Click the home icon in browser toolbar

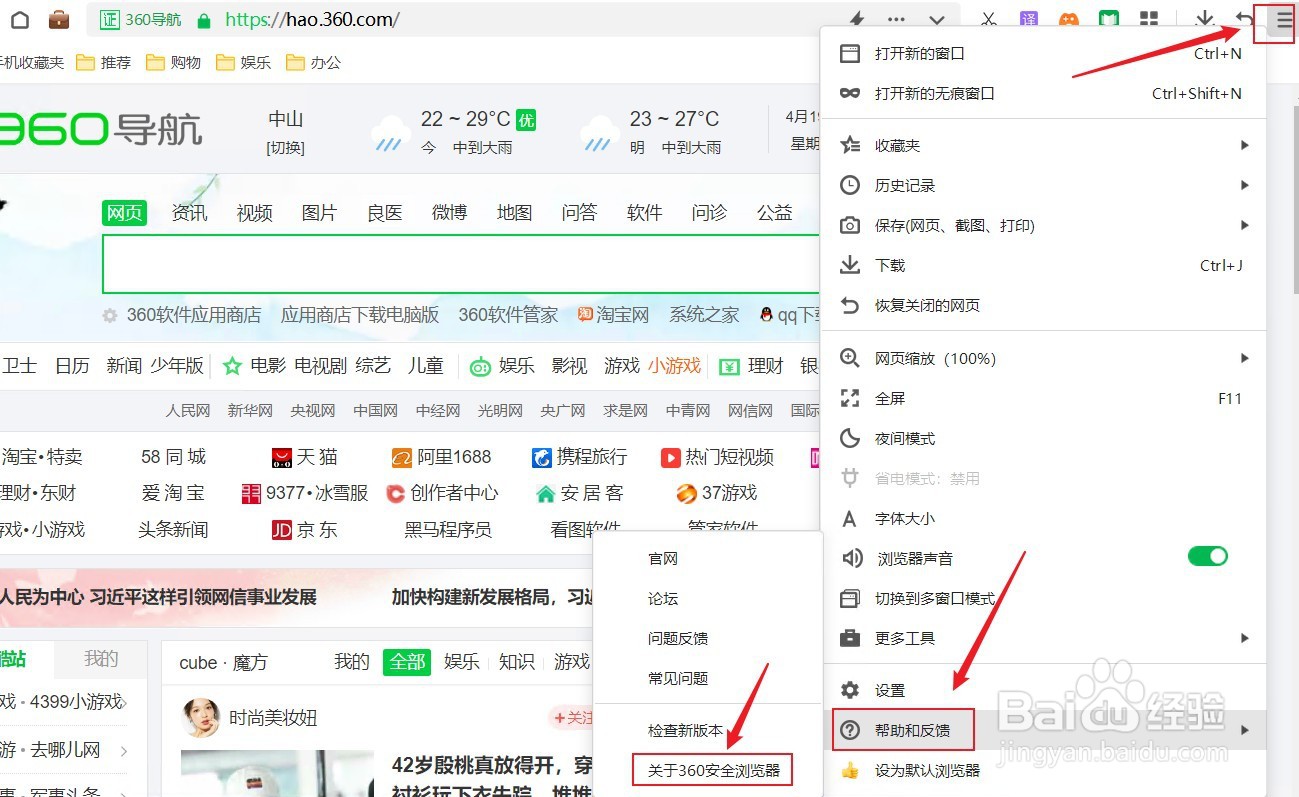[x=20, y=20]
